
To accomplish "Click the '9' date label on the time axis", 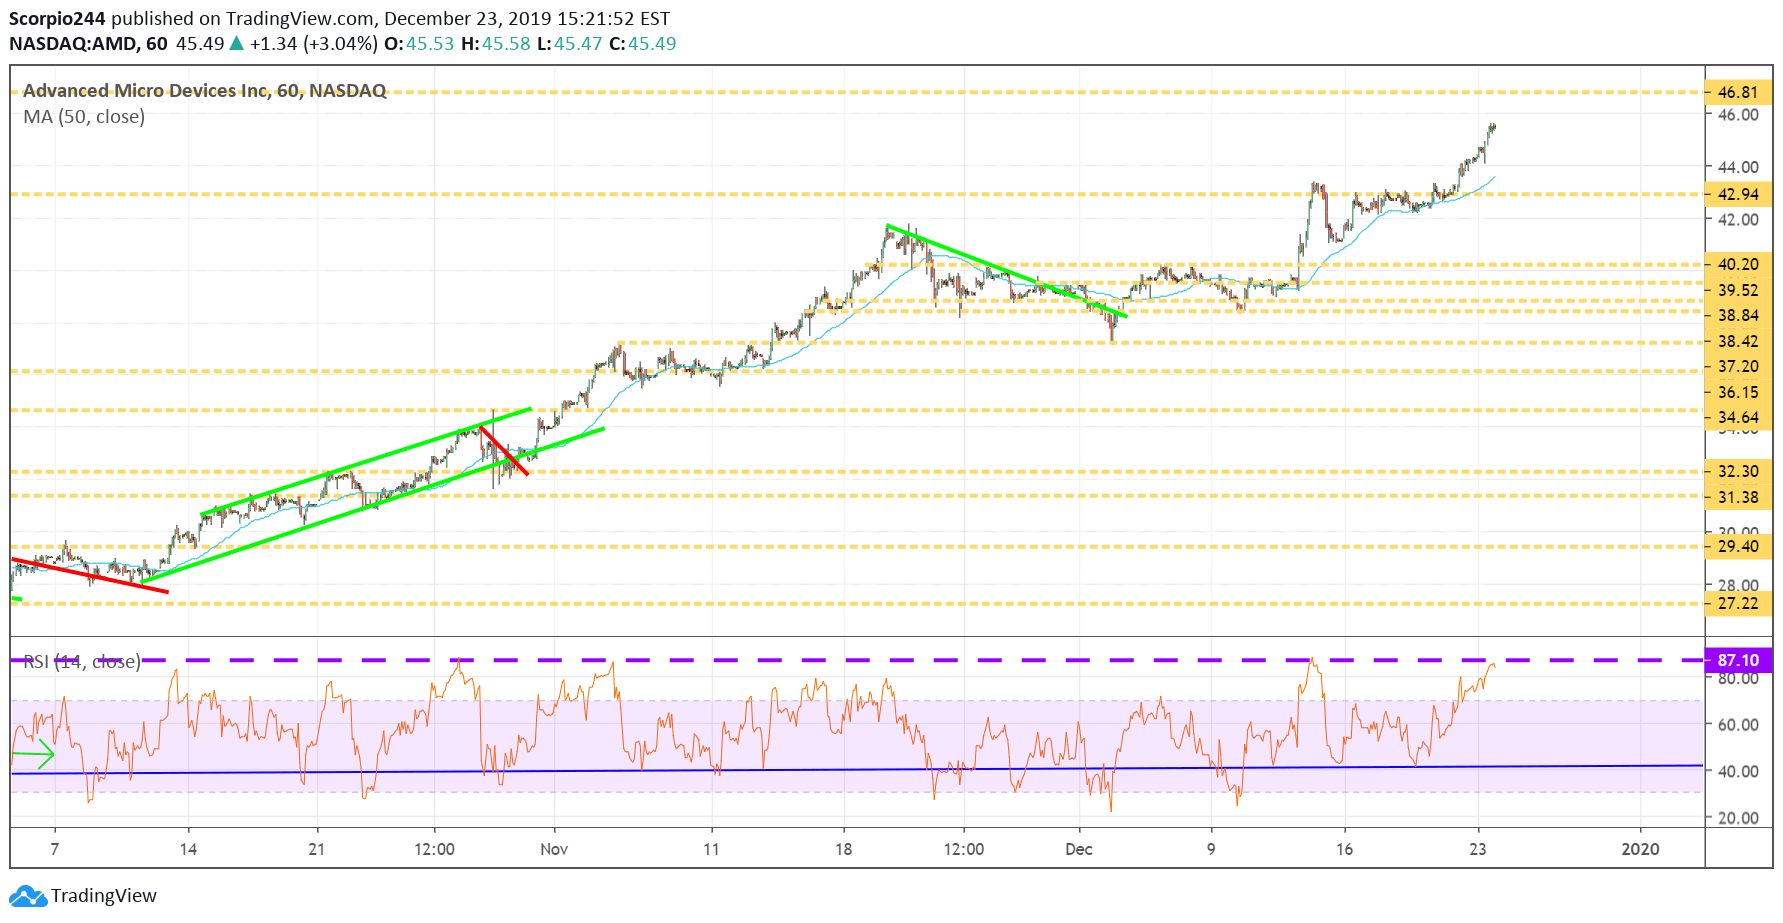I will pos(1211,849).
